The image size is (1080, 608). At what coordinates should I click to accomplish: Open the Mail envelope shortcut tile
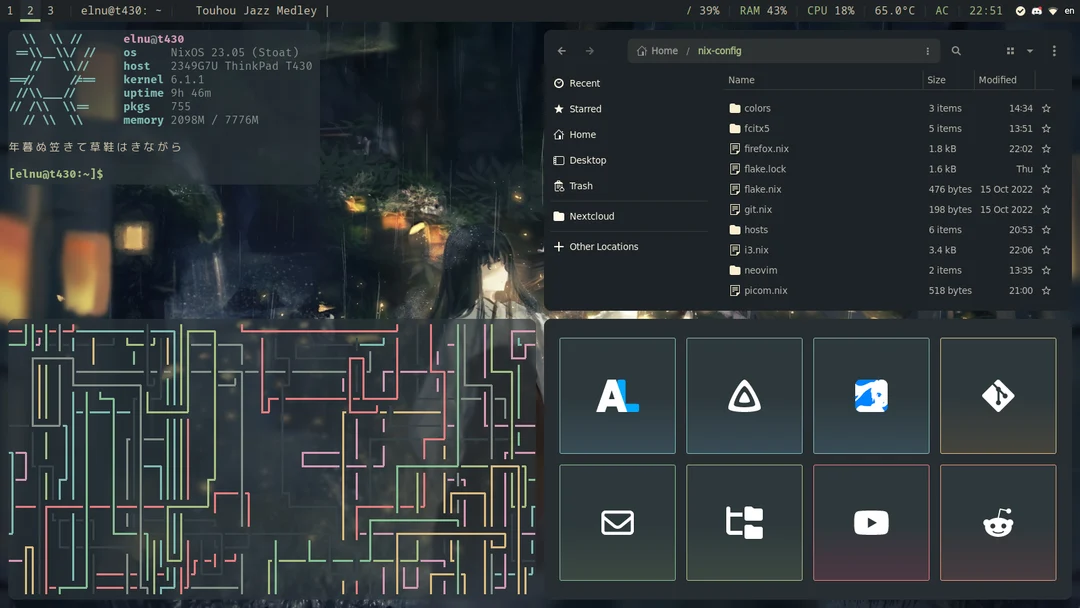[617, 522]
